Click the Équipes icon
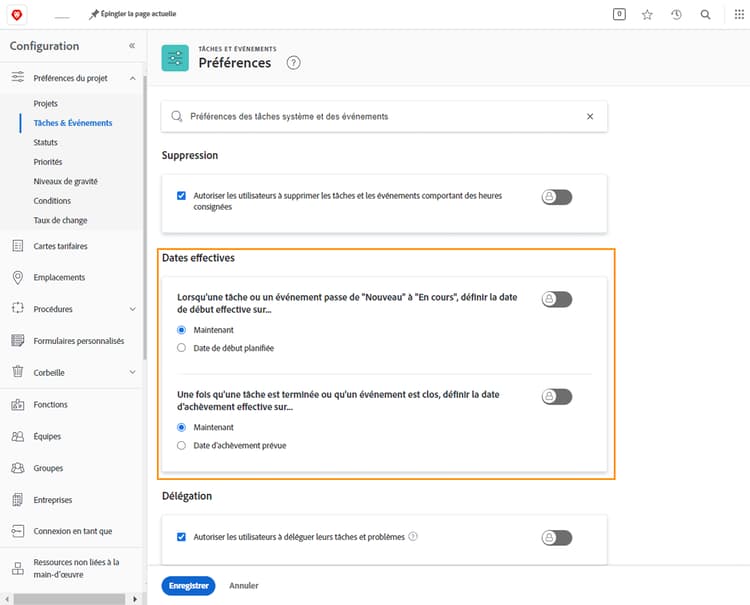 (x=18, y=436)
